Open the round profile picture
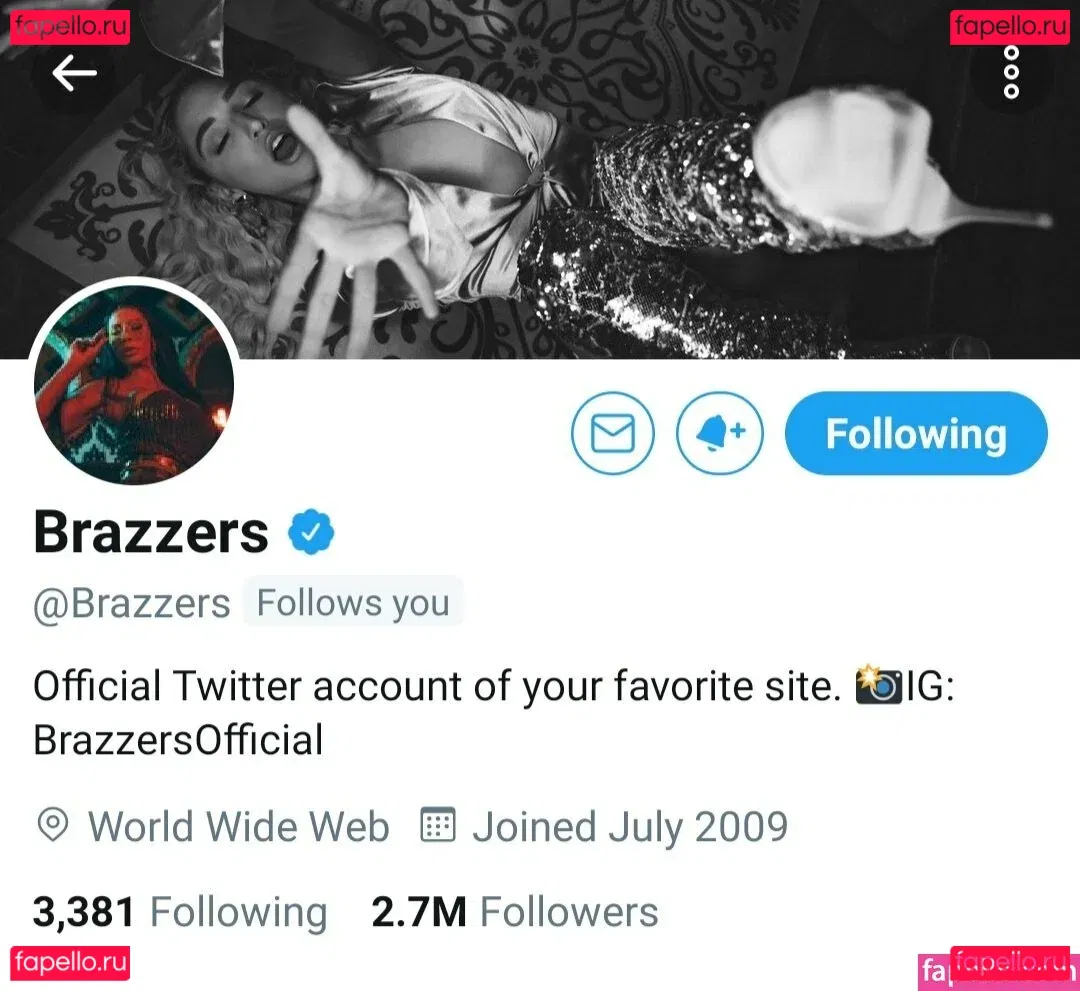Viewport: 1080px width, 991px height. pos(134,384)
